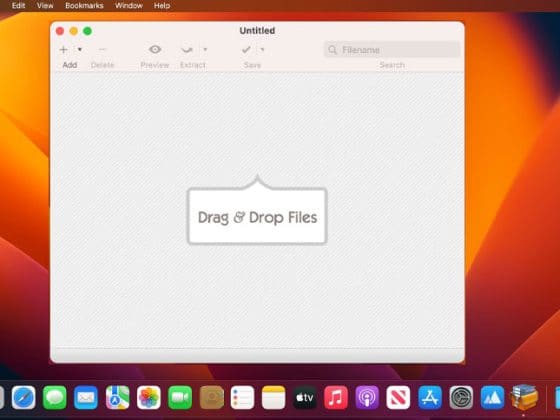Click the Drag & Drop Files area

point(257,217)
